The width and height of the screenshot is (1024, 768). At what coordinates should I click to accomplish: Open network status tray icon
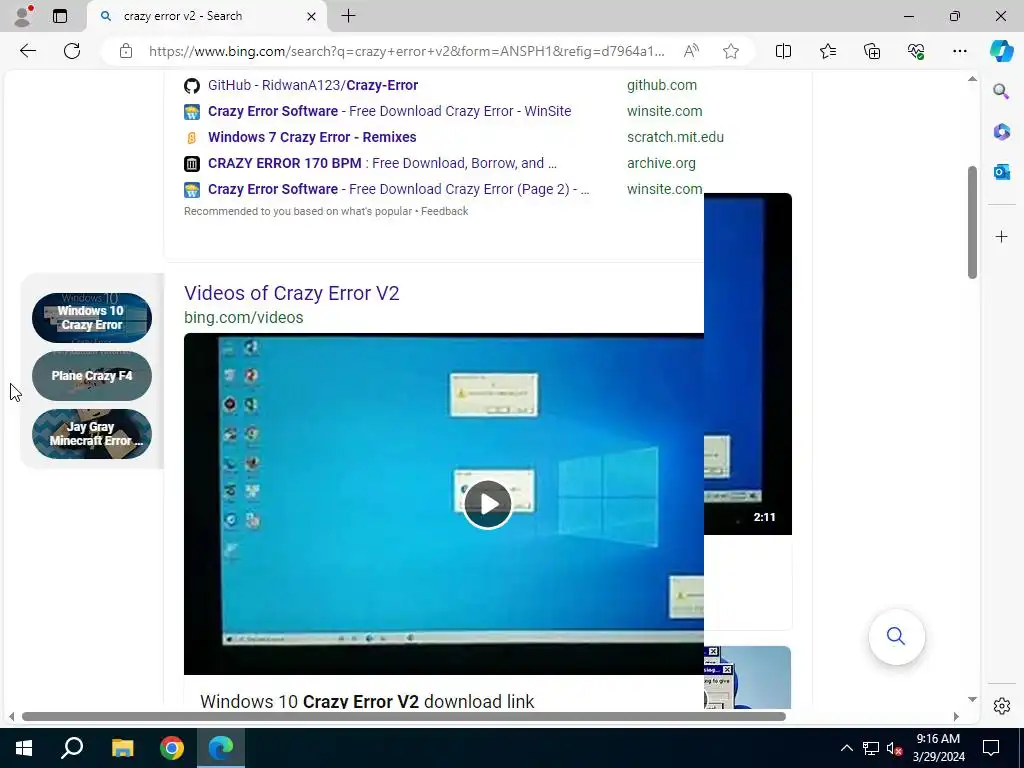[871, 748]
